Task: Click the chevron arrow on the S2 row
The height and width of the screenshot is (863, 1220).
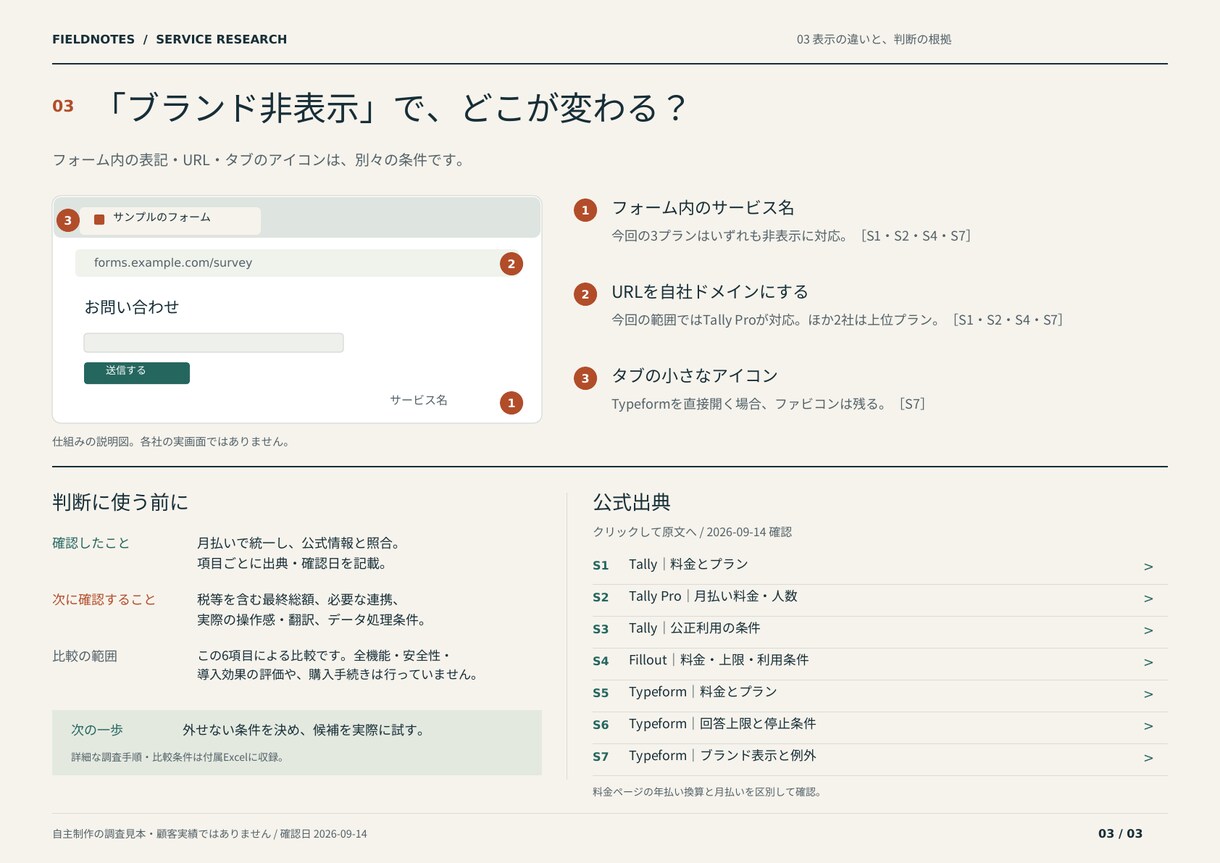Action: tap(1148, 598)
